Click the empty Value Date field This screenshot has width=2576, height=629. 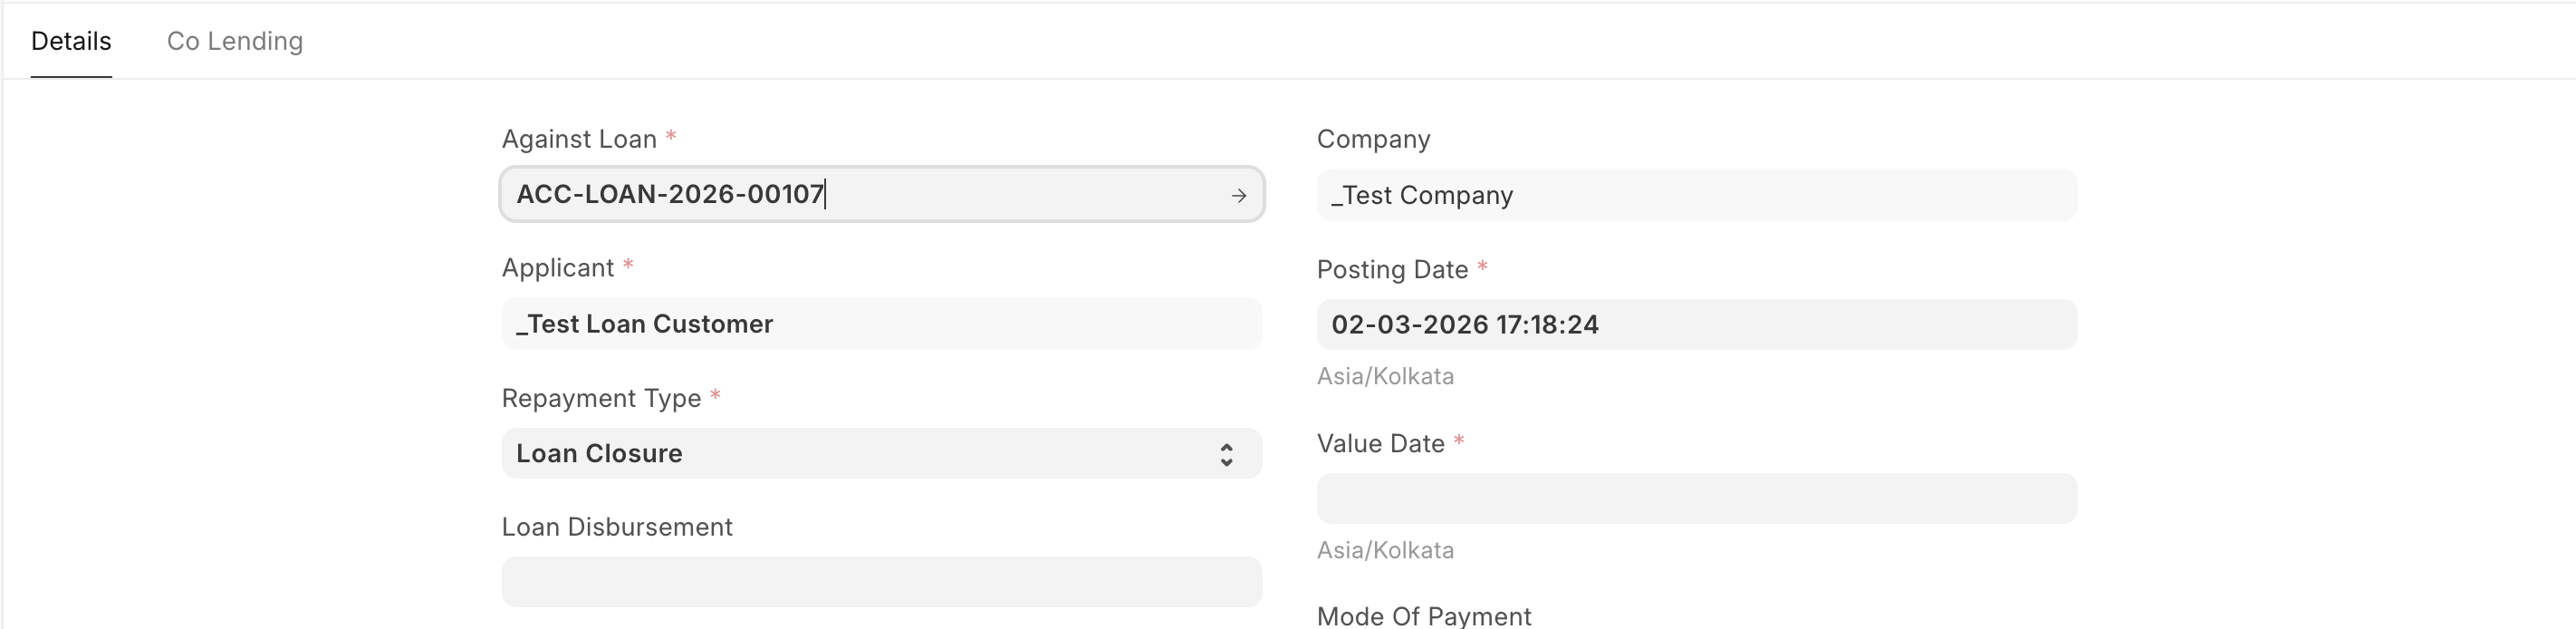pyautogui.click(x=1696, y=499)
